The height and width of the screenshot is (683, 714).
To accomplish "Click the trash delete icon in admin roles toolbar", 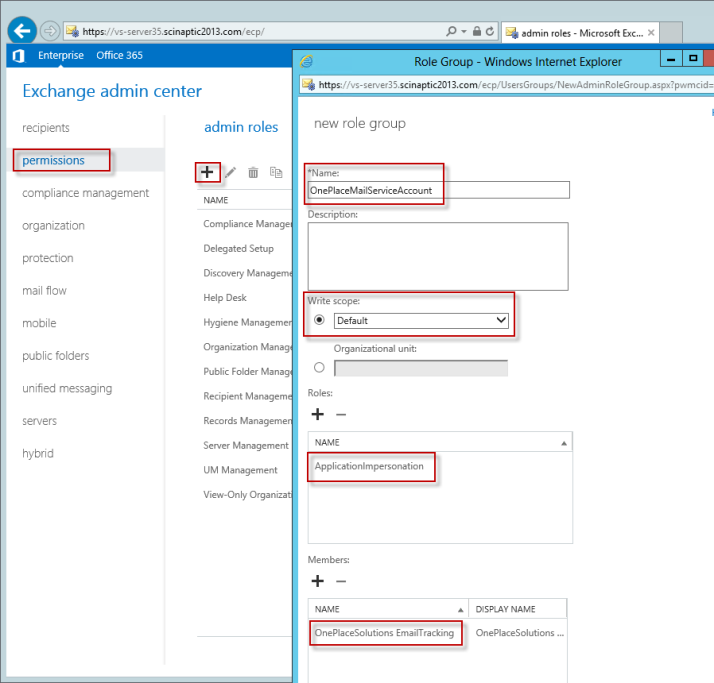I will (253, 172).
